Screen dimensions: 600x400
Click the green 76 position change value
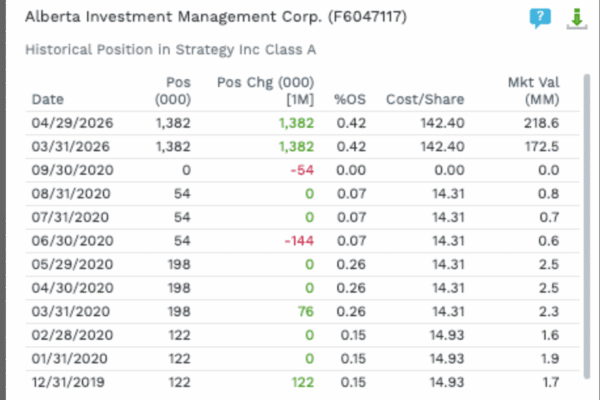click(306, 312)
